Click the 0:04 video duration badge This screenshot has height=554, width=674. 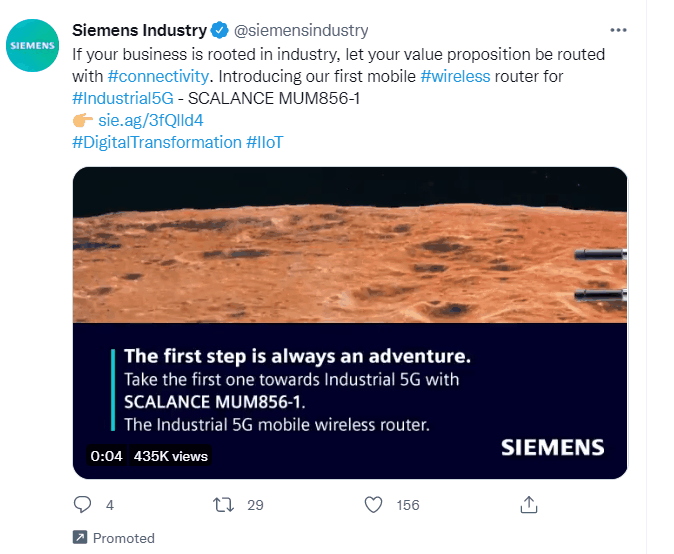(x=106, y=456)
